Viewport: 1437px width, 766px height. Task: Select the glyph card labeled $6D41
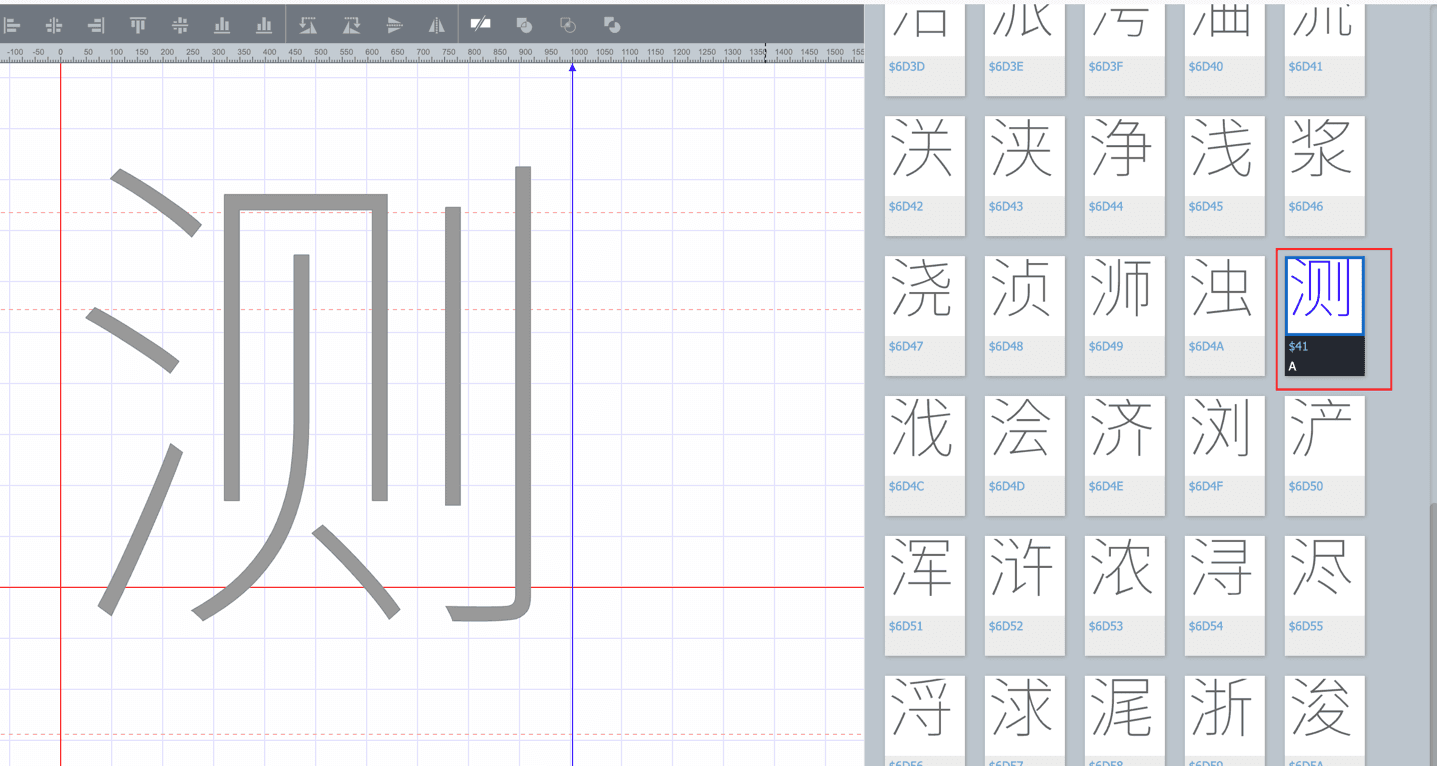coord(1325,48)
